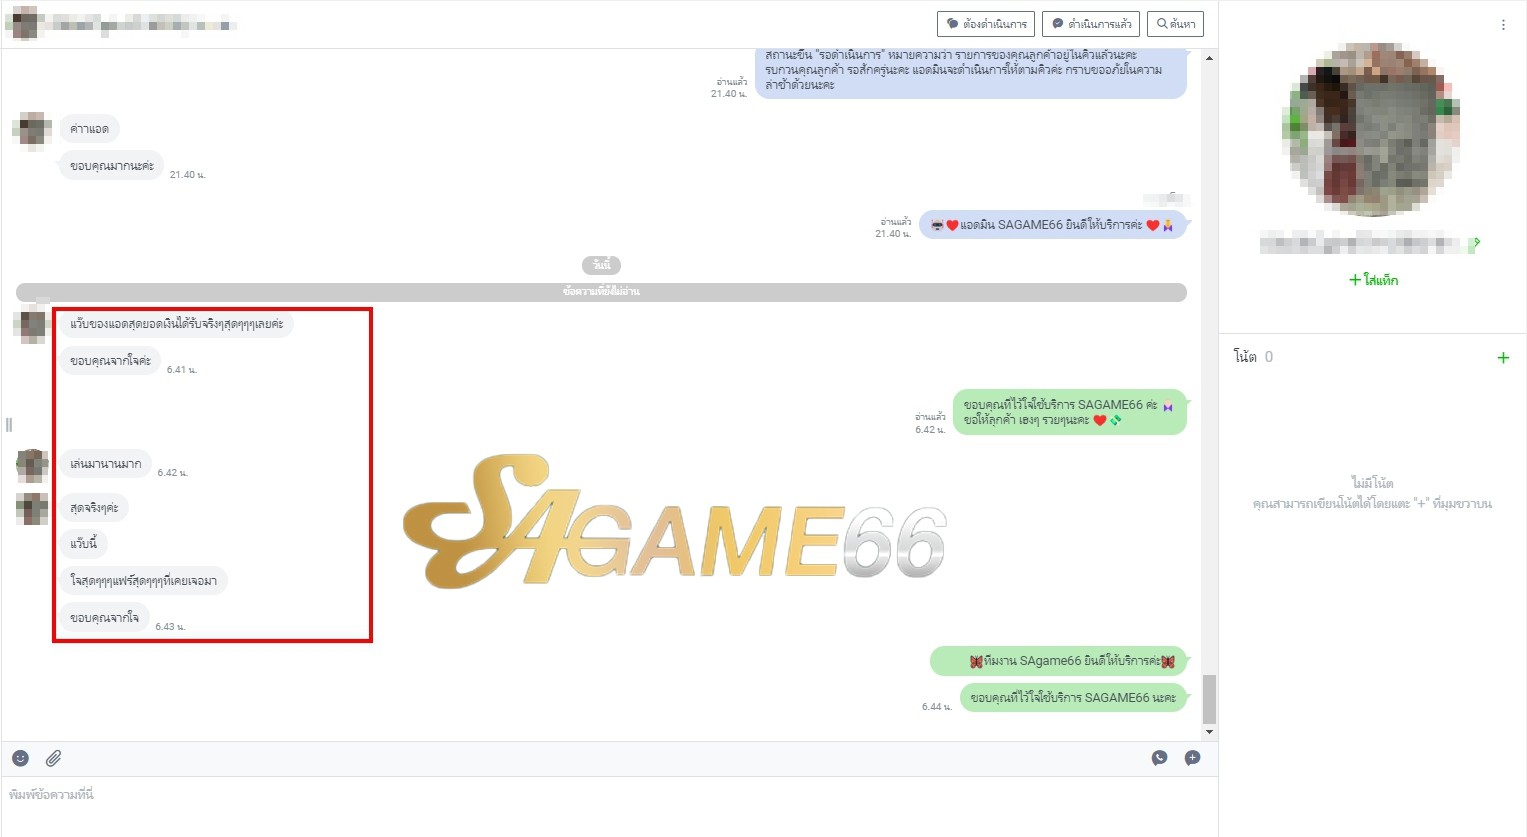Click the avatar beside the เล่นมานานมาก message
The image size is (1527, 837).
(32, 465)
